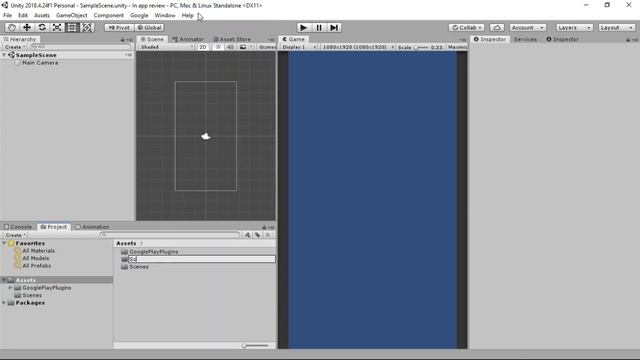Viewport: 640px width, 360px height.
Task: Switch to the Animator tab
Action: (x=188, y=39)
